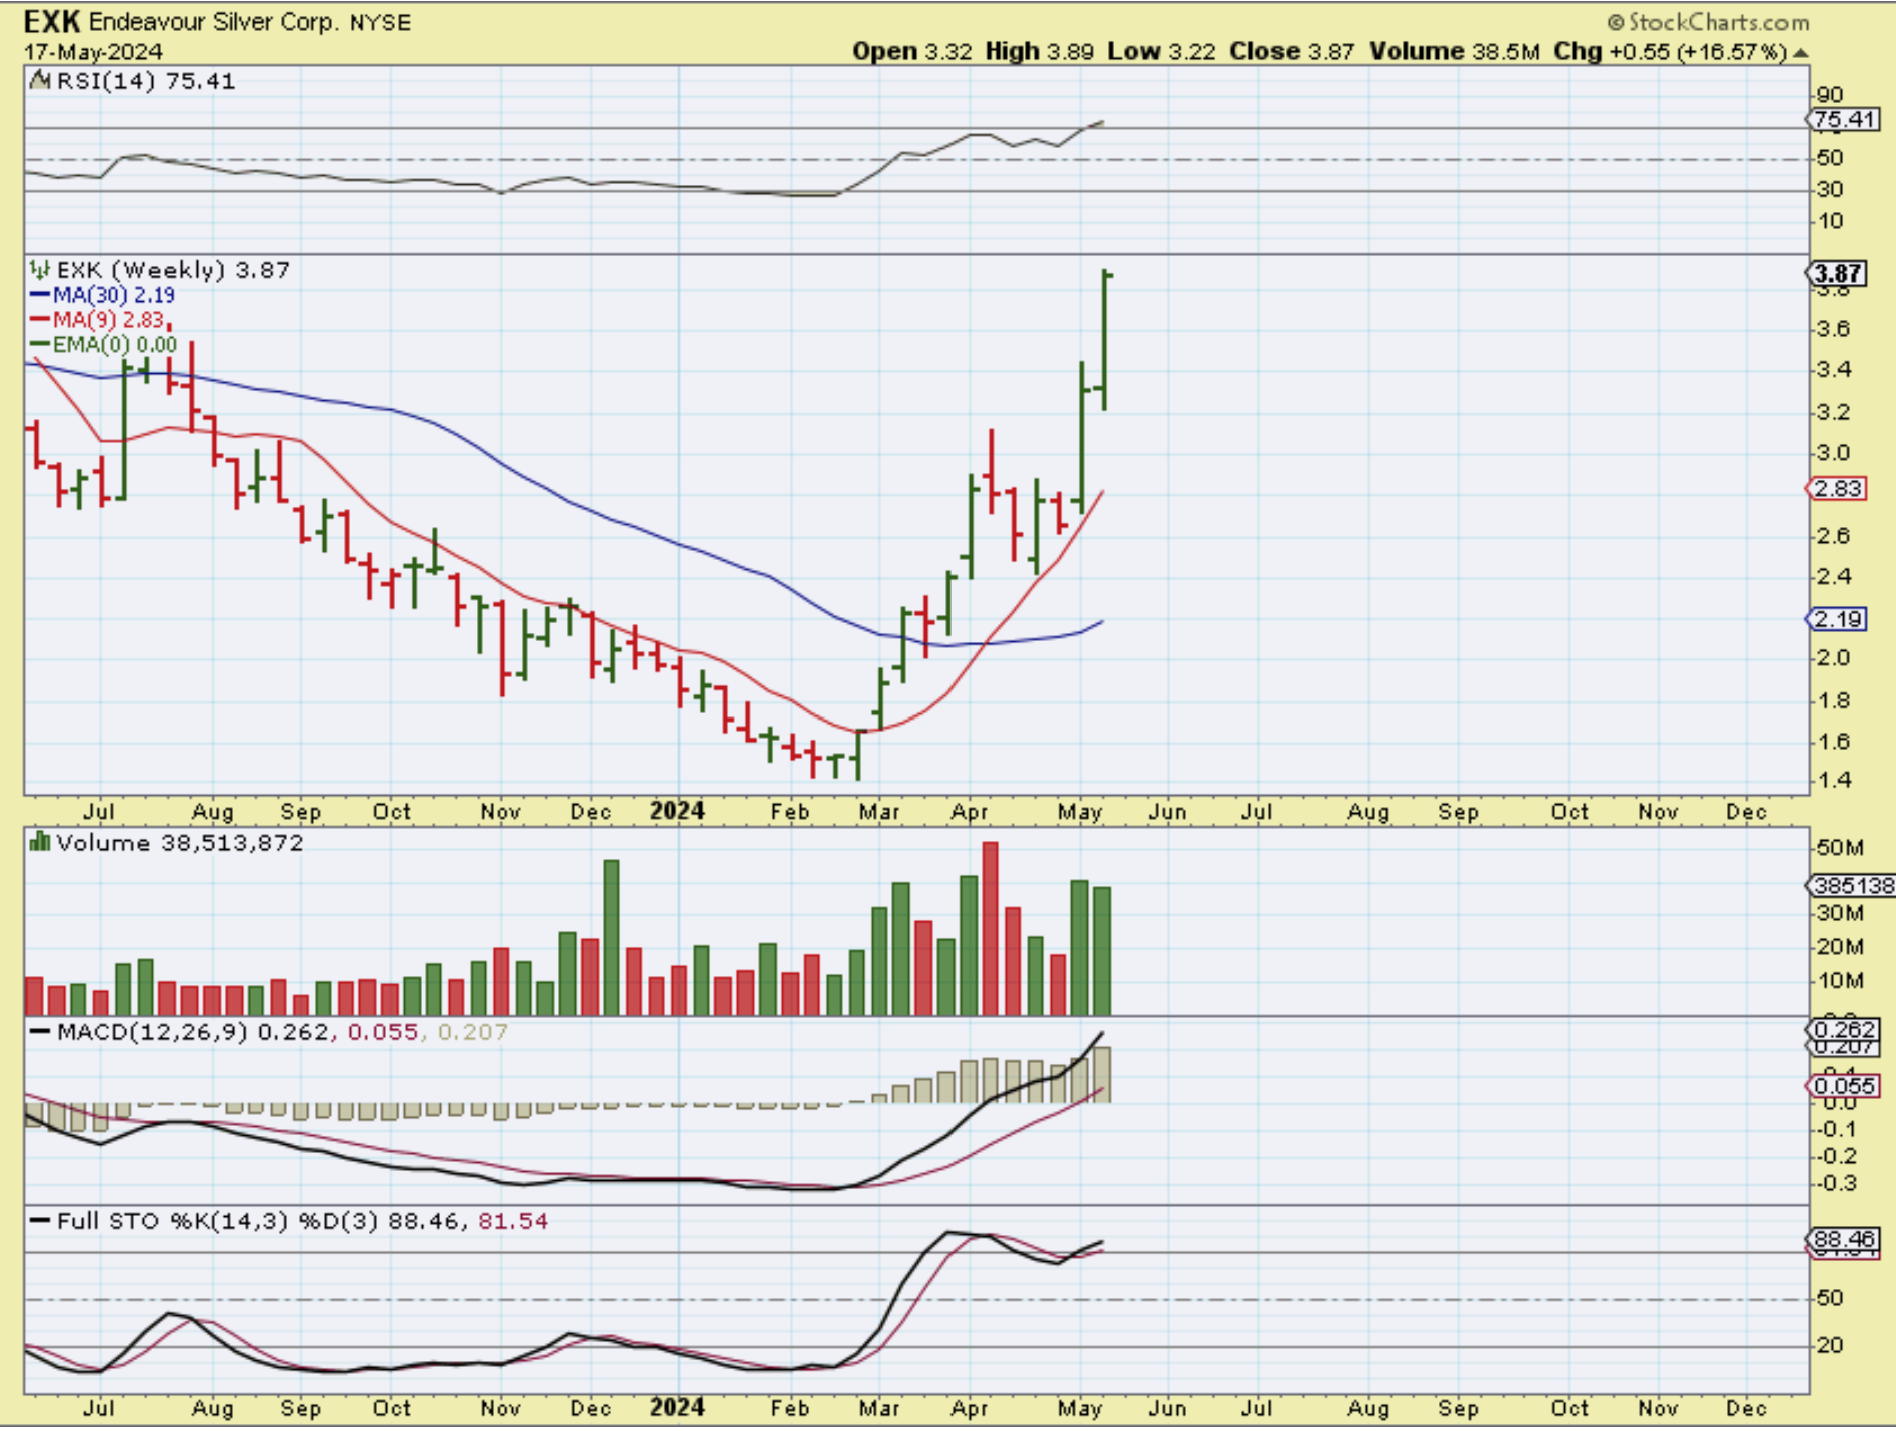Click the 1.4 price axis label
This screenshot has width=1896, height=1431.
coord(1834,780)
